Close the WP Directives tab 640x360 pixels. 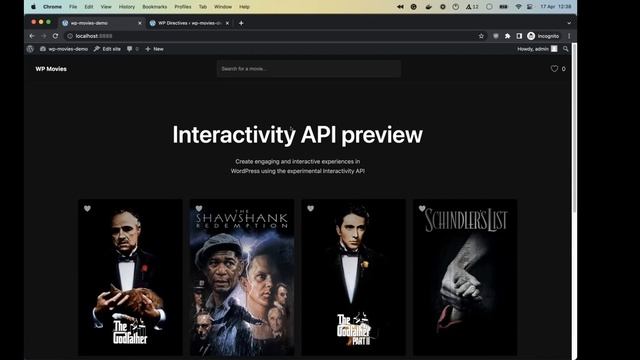pyautogui.click(x=227, y=23)
